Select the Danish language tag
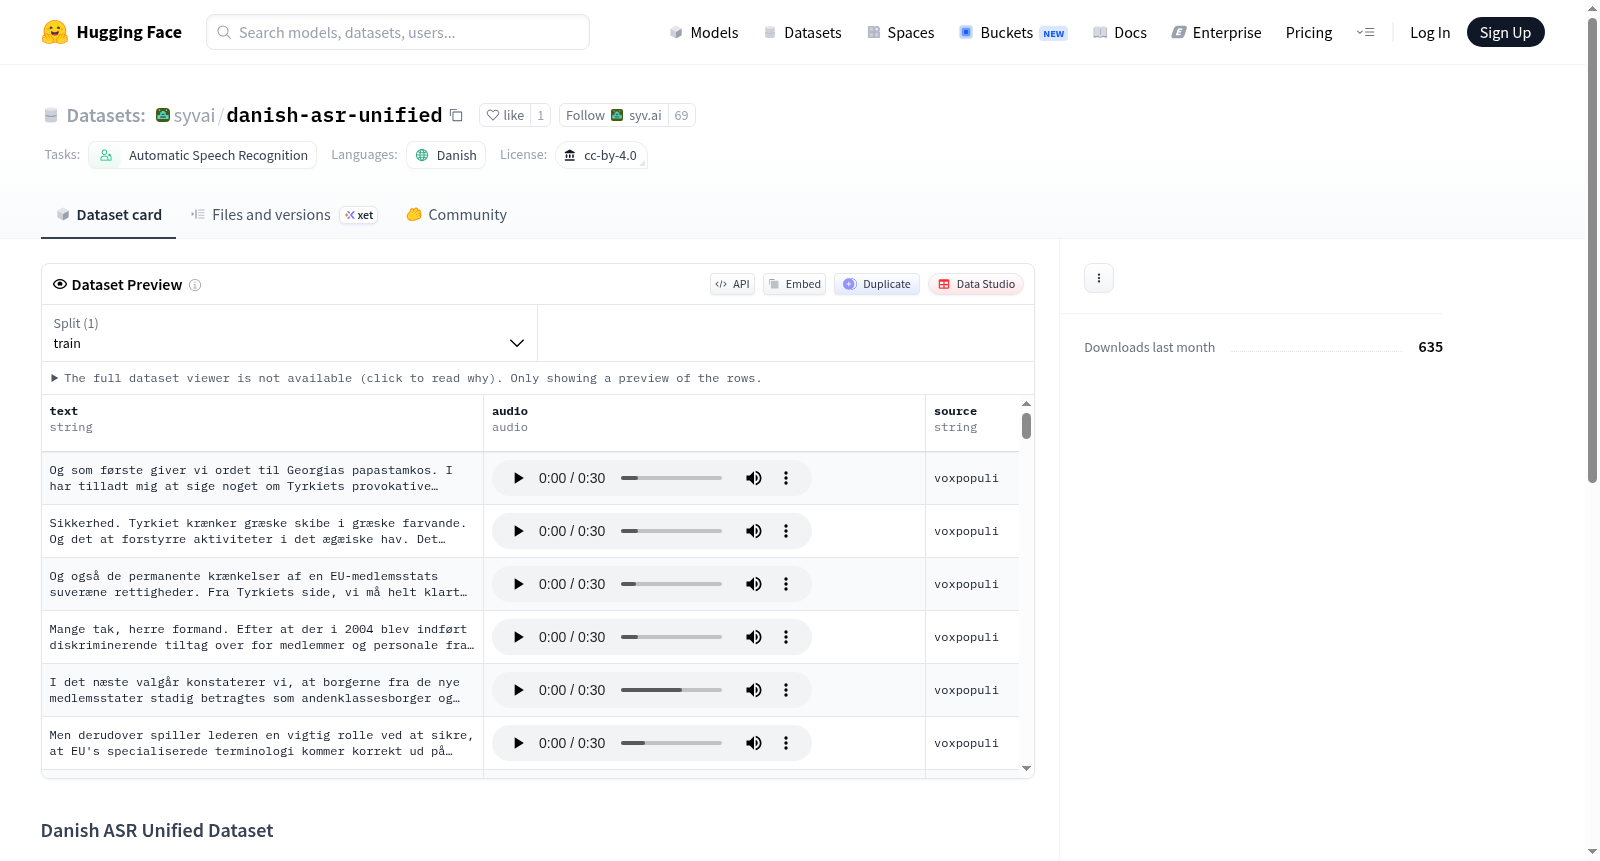Image resolution: width=1600 pixels, height=861 pixels. coord(446,155)
